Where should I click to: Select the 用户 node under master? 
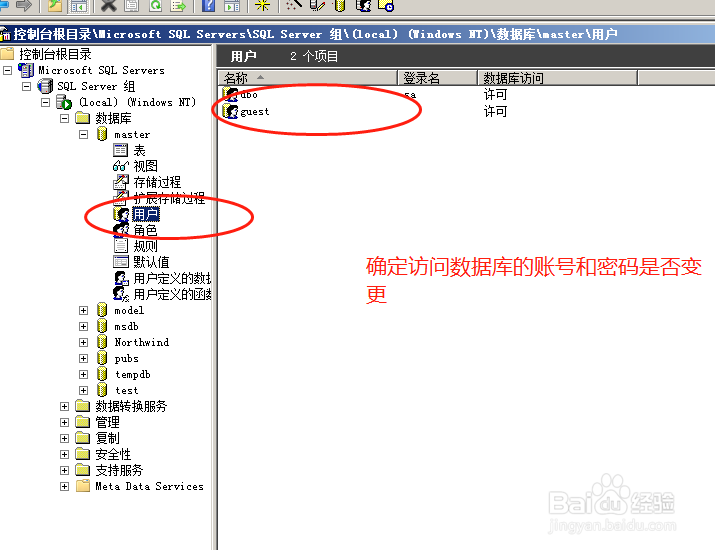pos(145,214)
